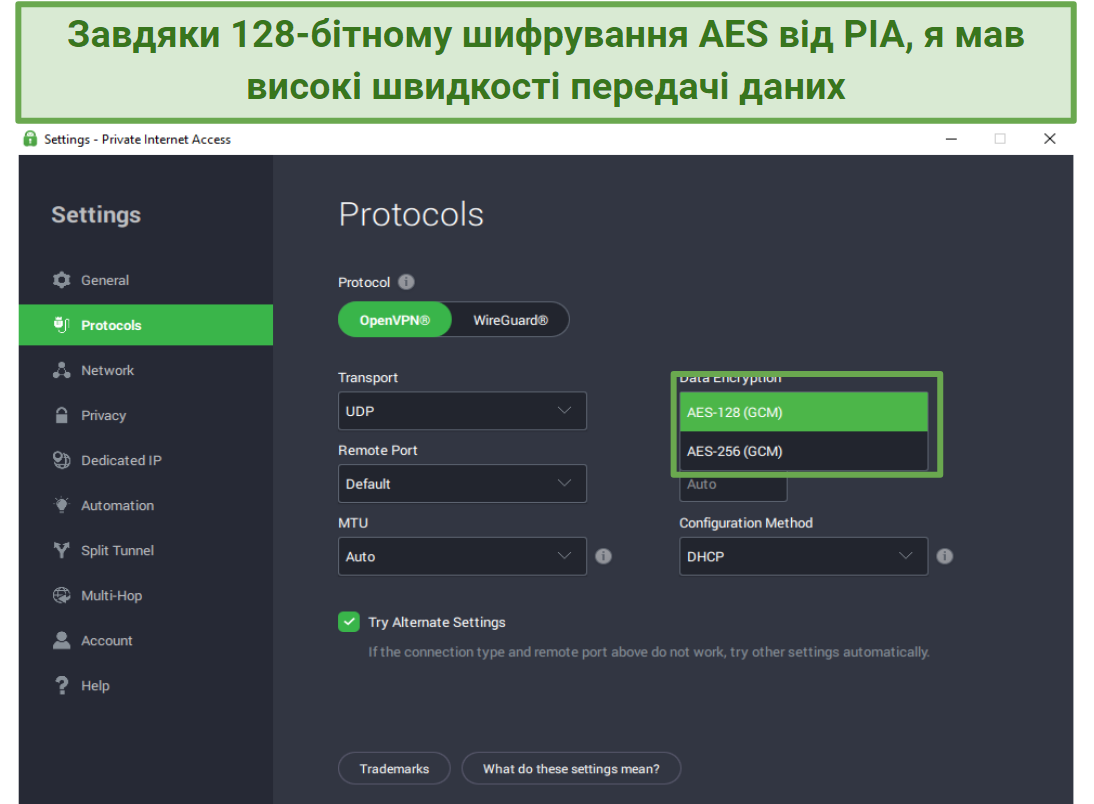The height and width of the screenshot is (804, 1094).
Task: Open the MTU Auto dropdown
Action: (x=462, y=556)
